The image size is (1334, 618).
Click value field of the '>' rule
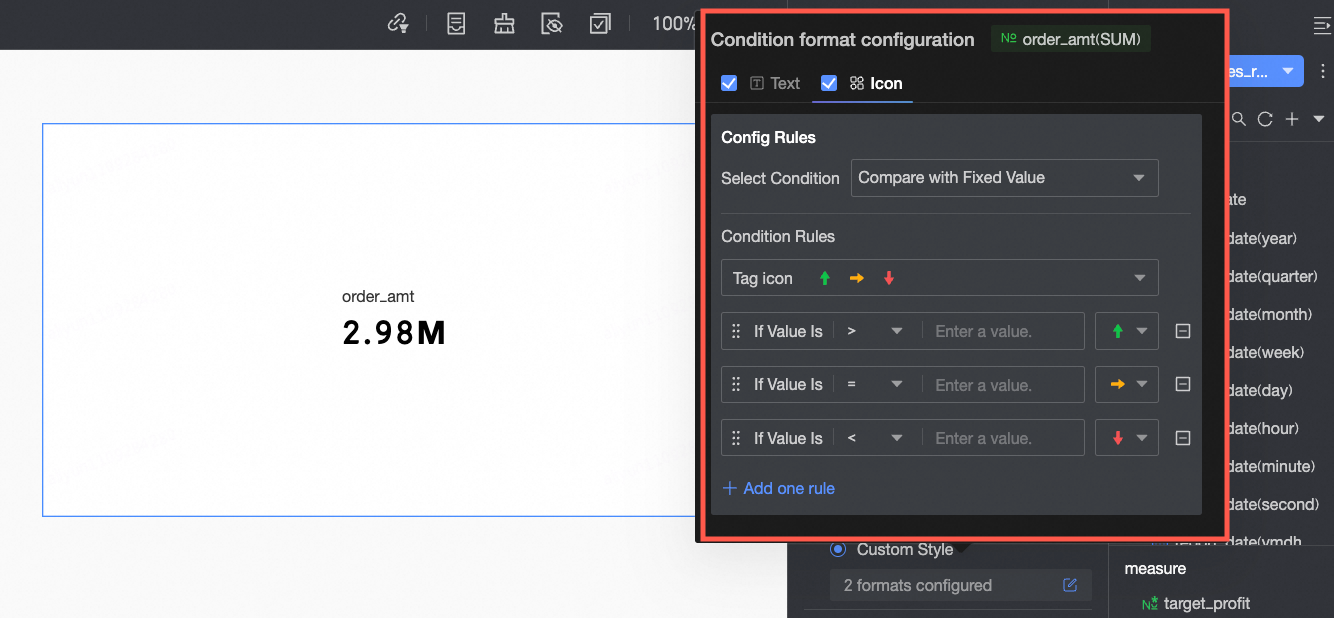(1003, 331)
